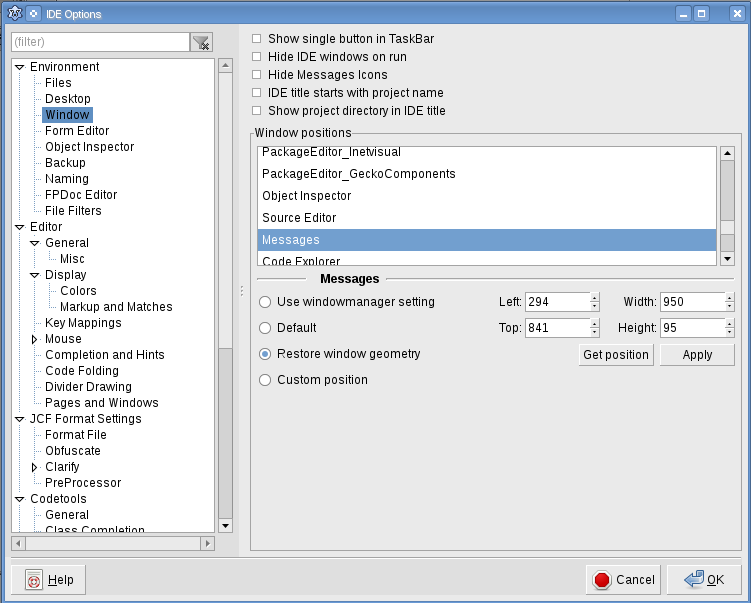Click the Apply button
This screenshot has width=751, height=603.
[697, 355]
